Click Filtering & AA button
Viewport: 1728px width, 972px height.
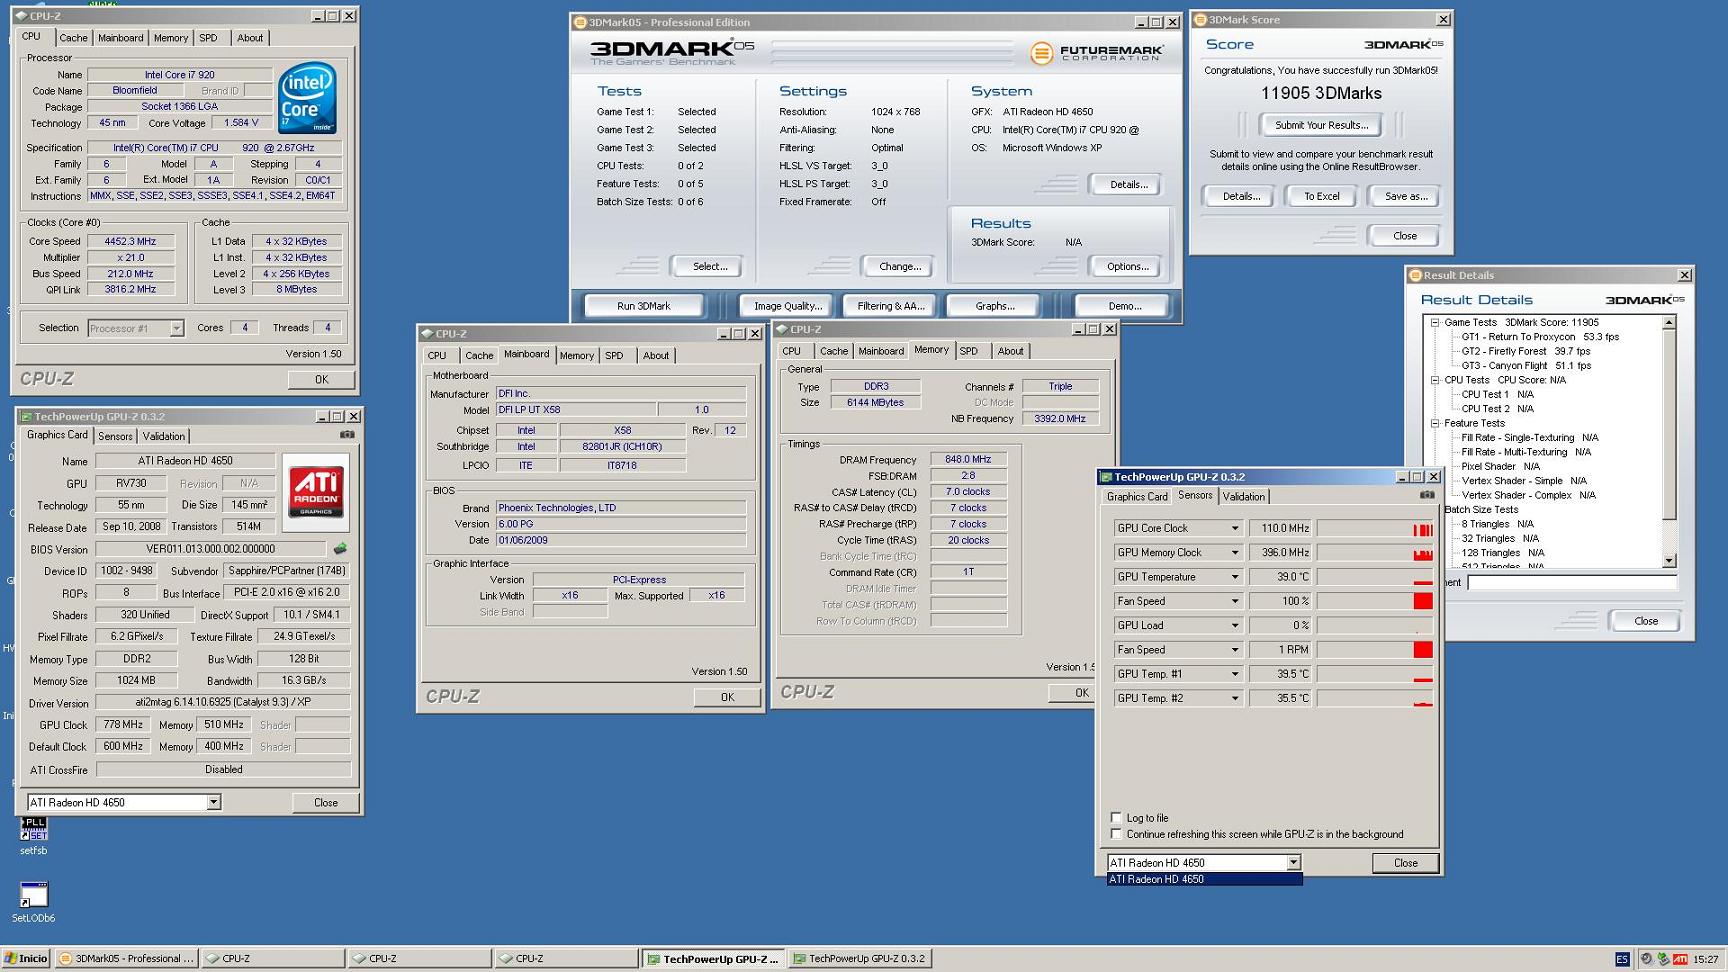(890, 306)
